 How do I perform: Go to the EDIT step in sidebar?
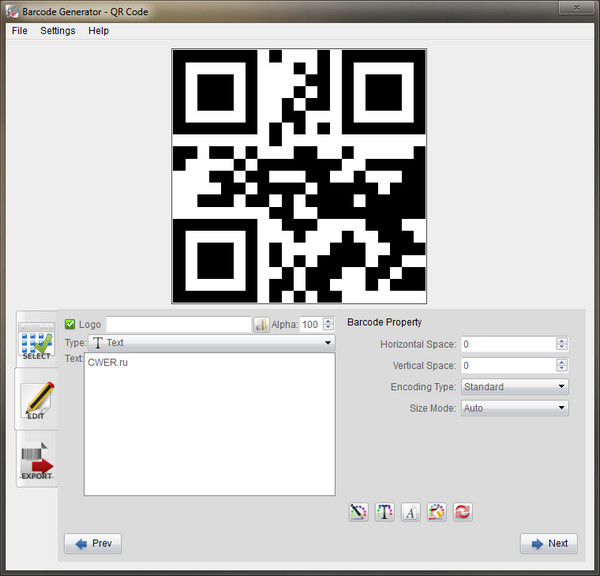pyautogui.click(x=37, y=400)
